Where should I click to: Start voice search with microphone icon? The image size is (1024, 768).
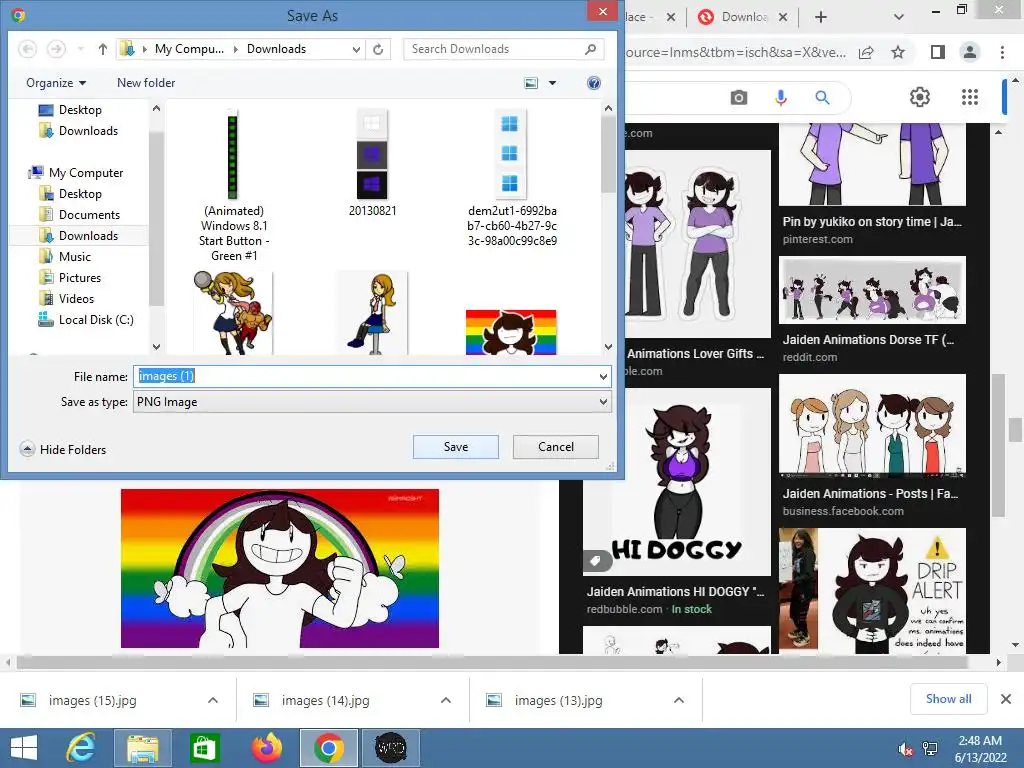(780, 98)
